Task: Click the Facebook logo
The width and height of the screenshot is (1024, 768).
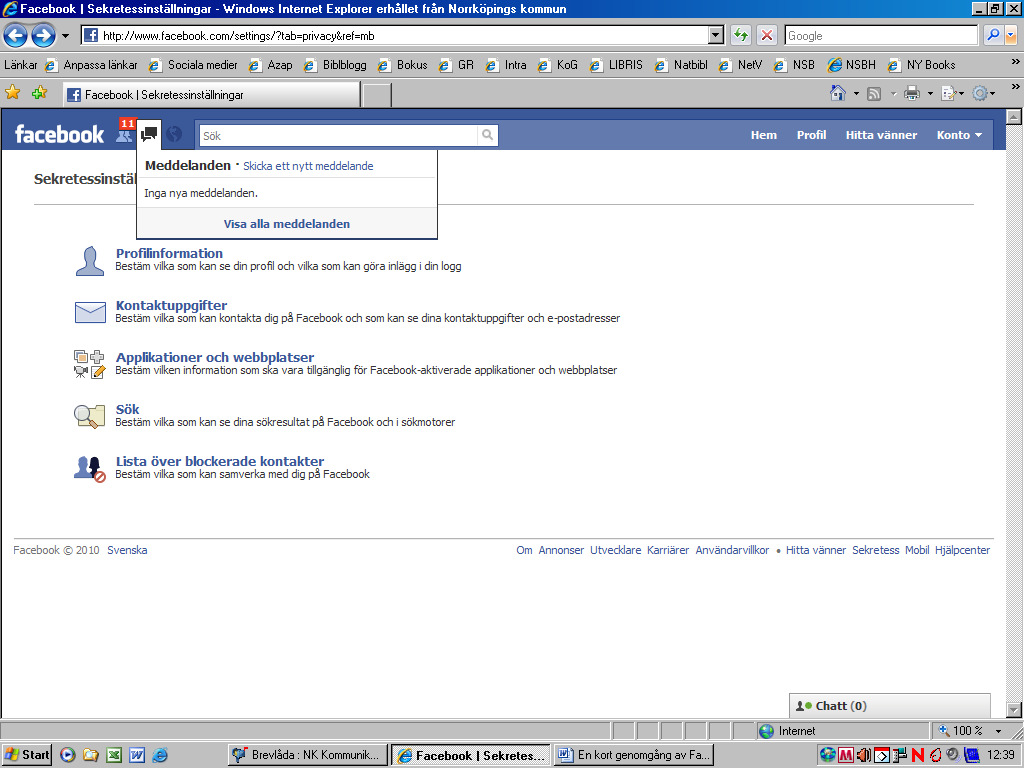Action: click(59, 135)
